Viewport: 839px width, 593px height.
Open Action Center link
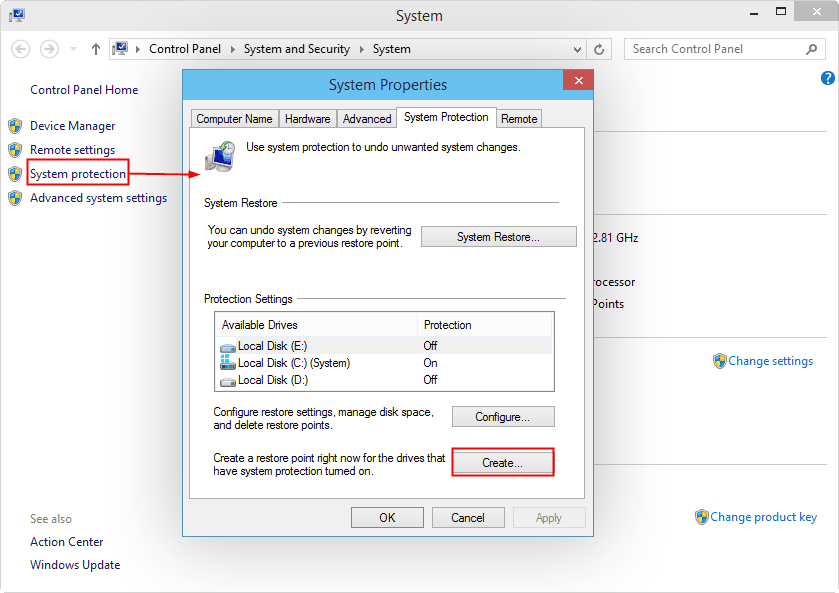[66, 542]
